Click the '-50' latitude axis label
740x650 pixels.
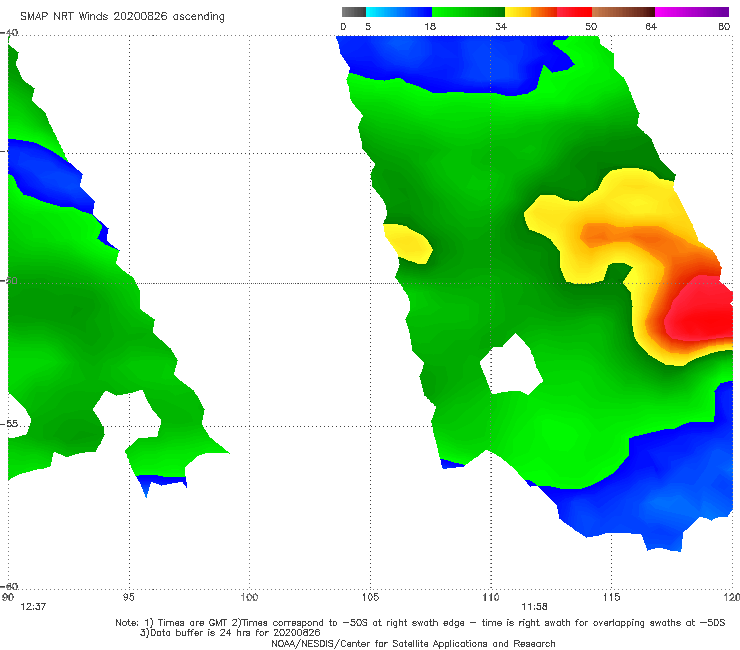(9, 280)
